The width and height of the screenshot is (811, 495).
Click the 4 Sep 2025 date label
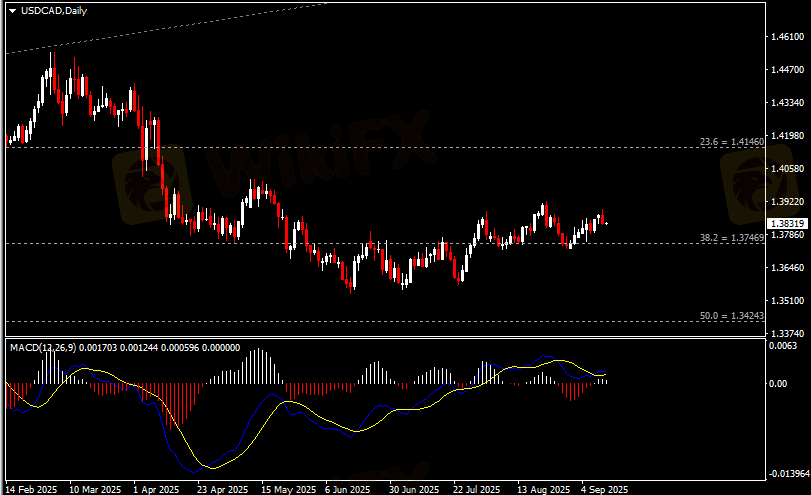point(604,489)
